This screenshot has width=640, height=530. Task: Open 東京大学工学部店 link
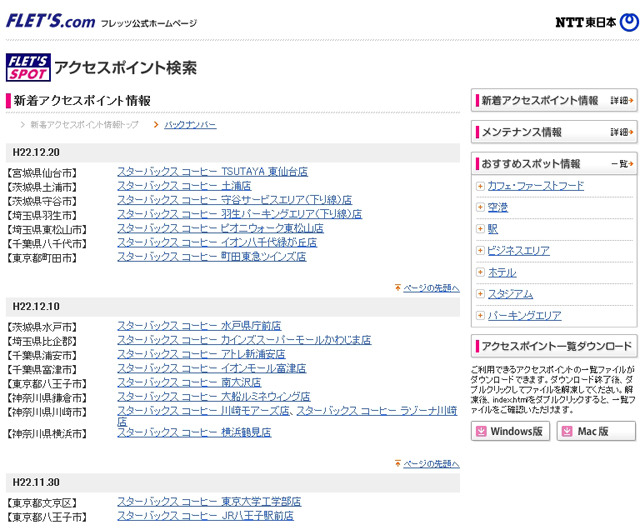pyautogui.click(x=209, y=501)
